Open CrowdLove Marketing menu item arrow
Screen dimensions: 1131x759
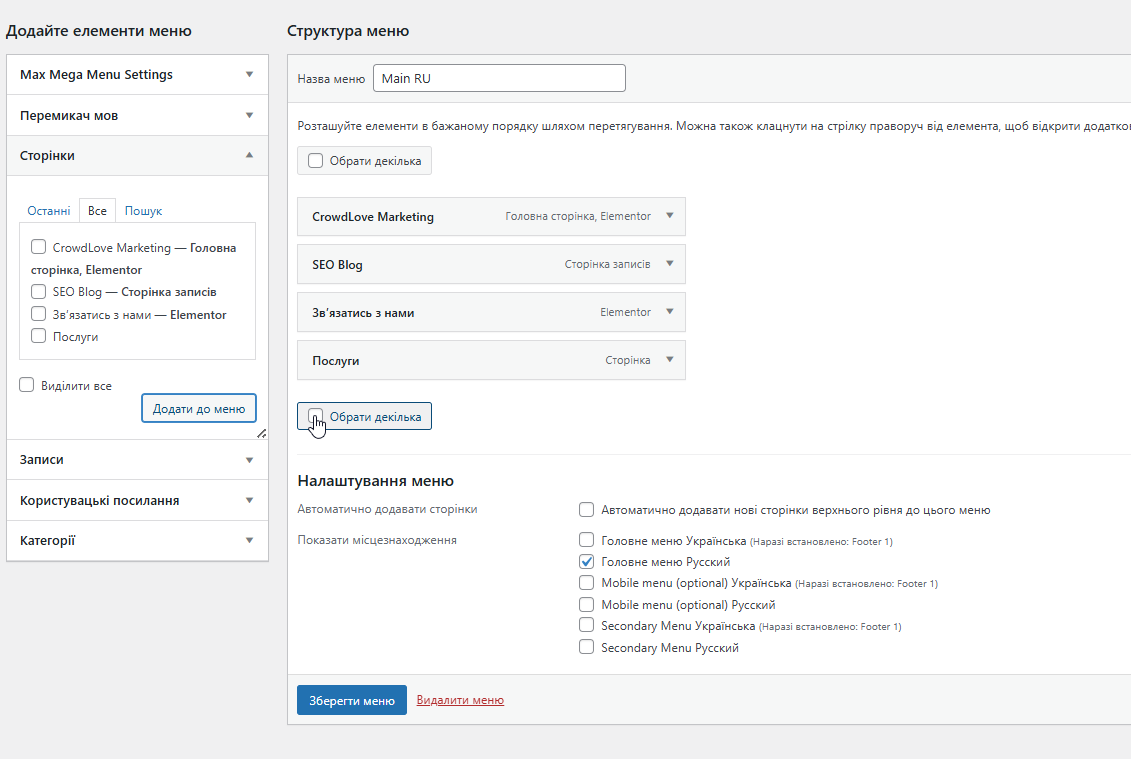coord(670,216)
